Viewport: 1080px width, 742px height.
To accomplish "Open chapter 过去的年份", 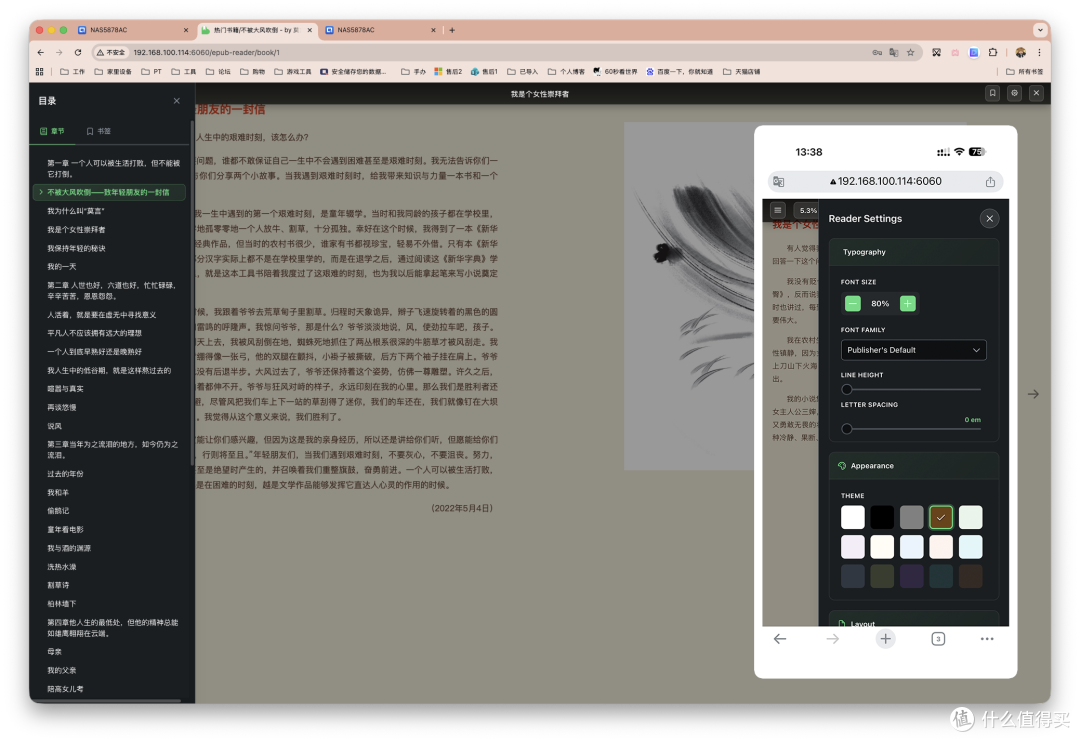I will coord(65,474).
